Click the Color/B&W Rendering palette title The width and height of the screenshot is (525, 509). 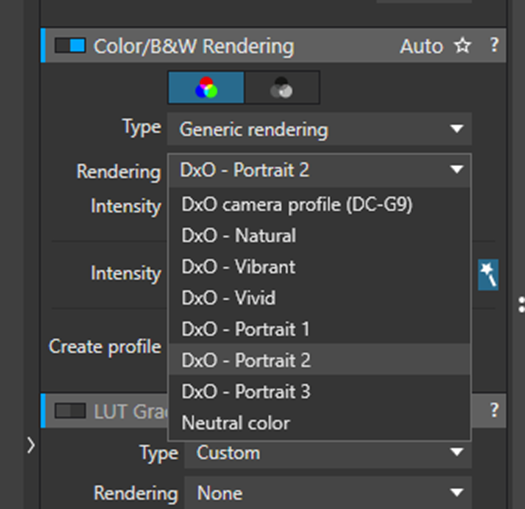click(x=194, y=46)
